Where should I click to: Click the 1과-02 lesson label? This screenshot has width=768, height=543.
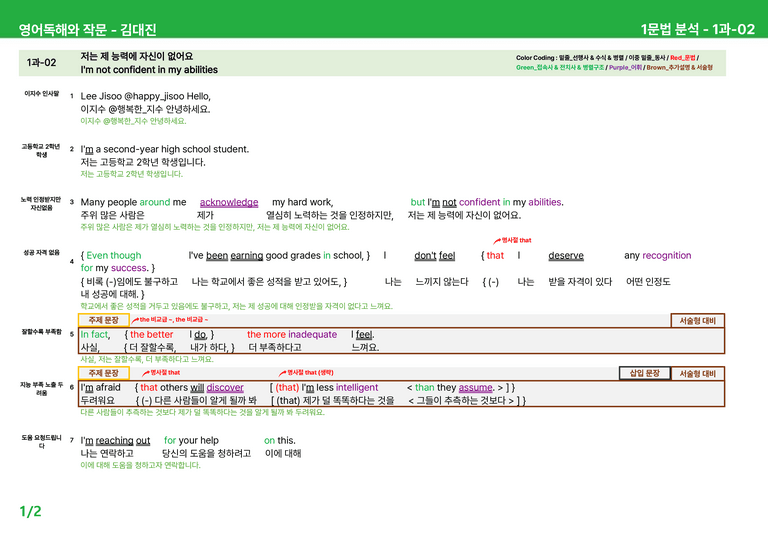(x=42, y=63)
